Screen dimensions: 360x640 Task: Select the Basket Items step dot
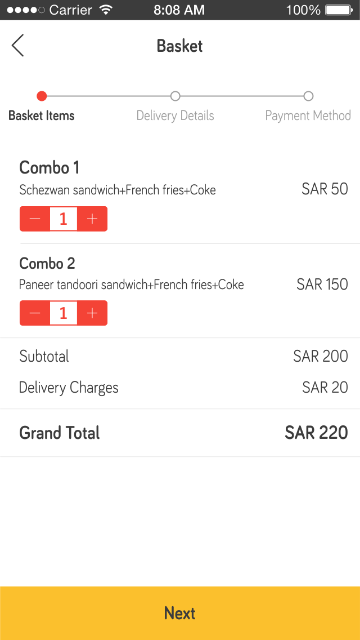[x=42, y=96]
